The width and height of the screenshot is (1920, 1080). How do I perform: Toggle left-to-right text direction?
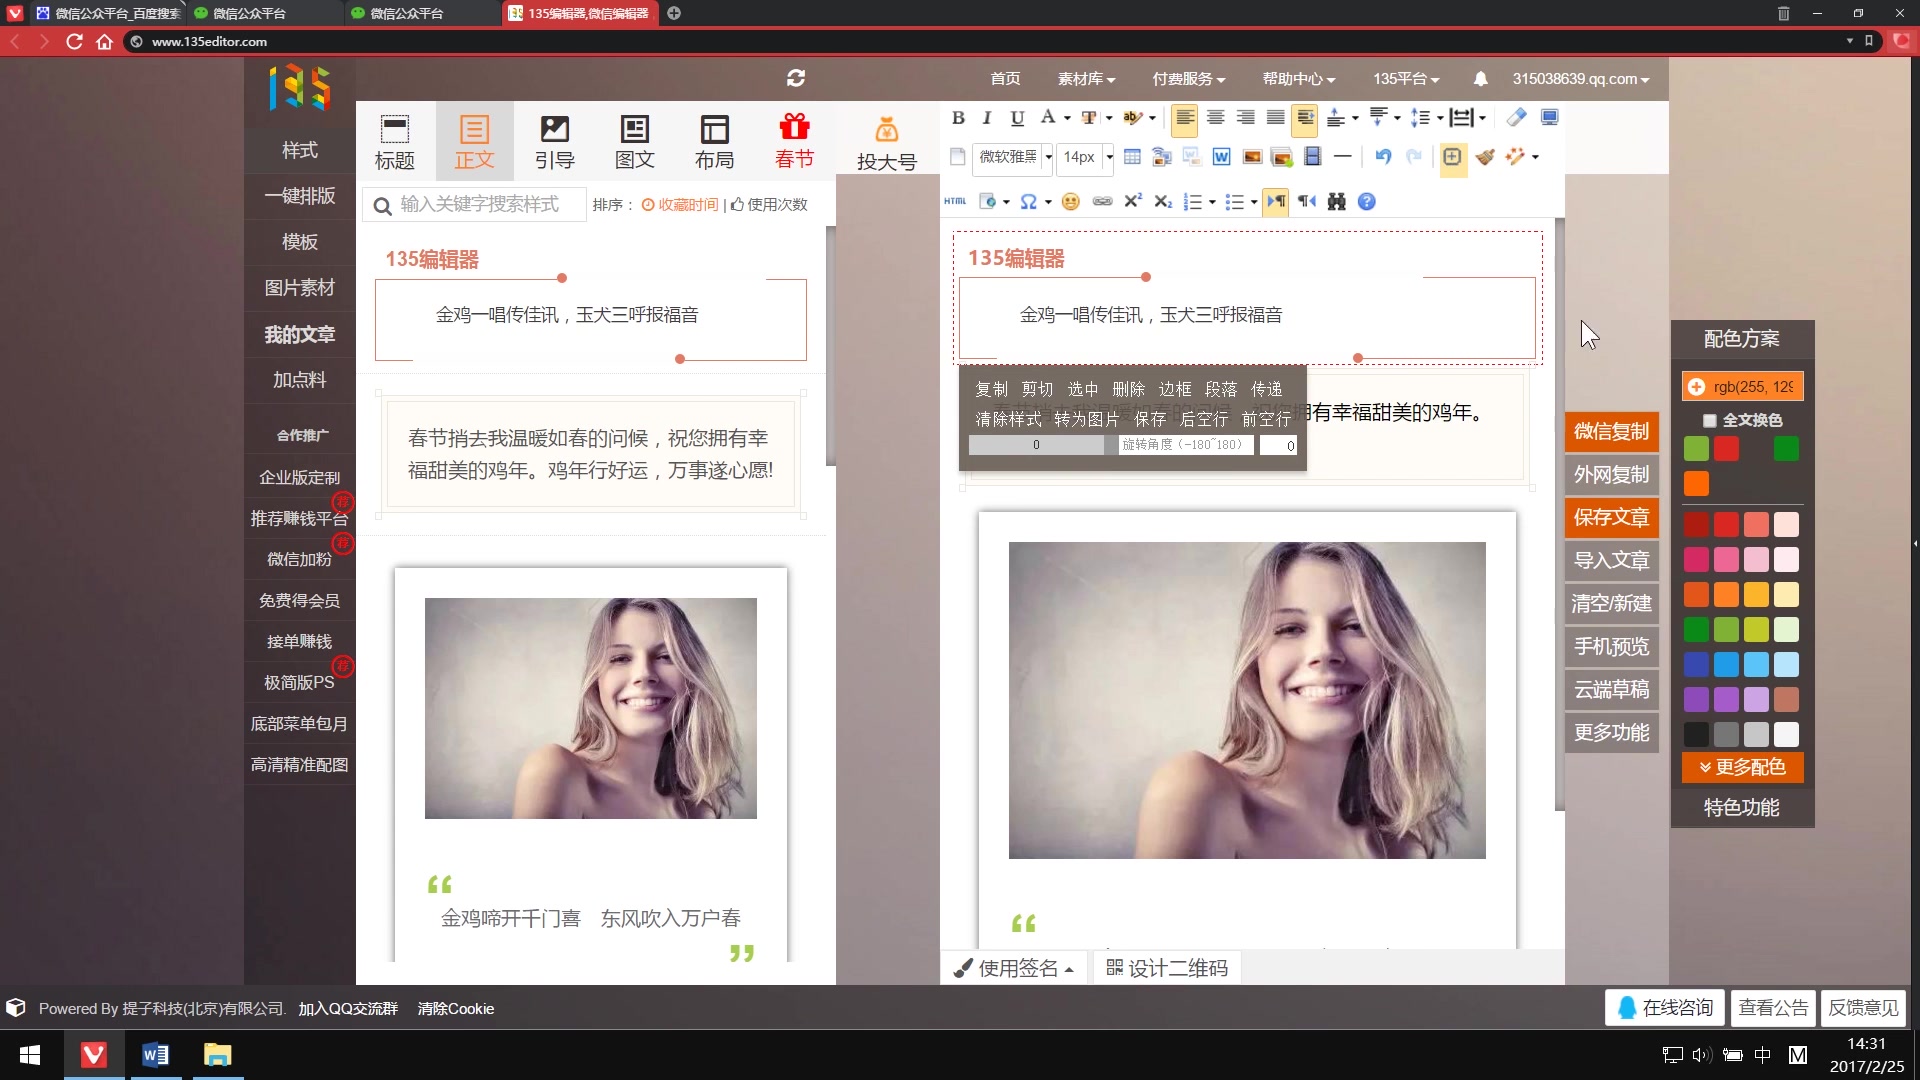pos(1276,202)
